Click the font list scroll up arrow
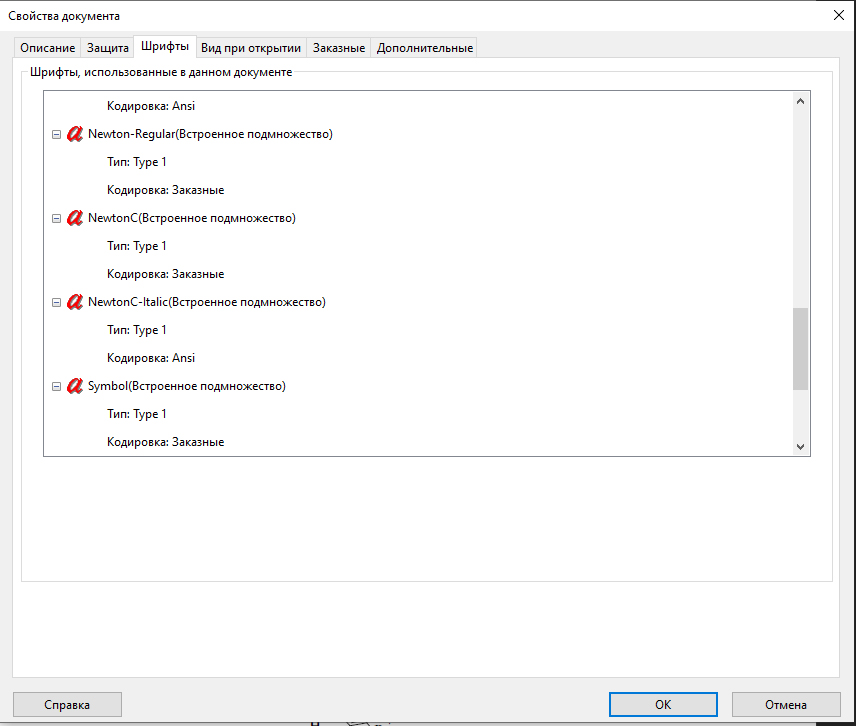856x726 pixels. pos(800,101)
